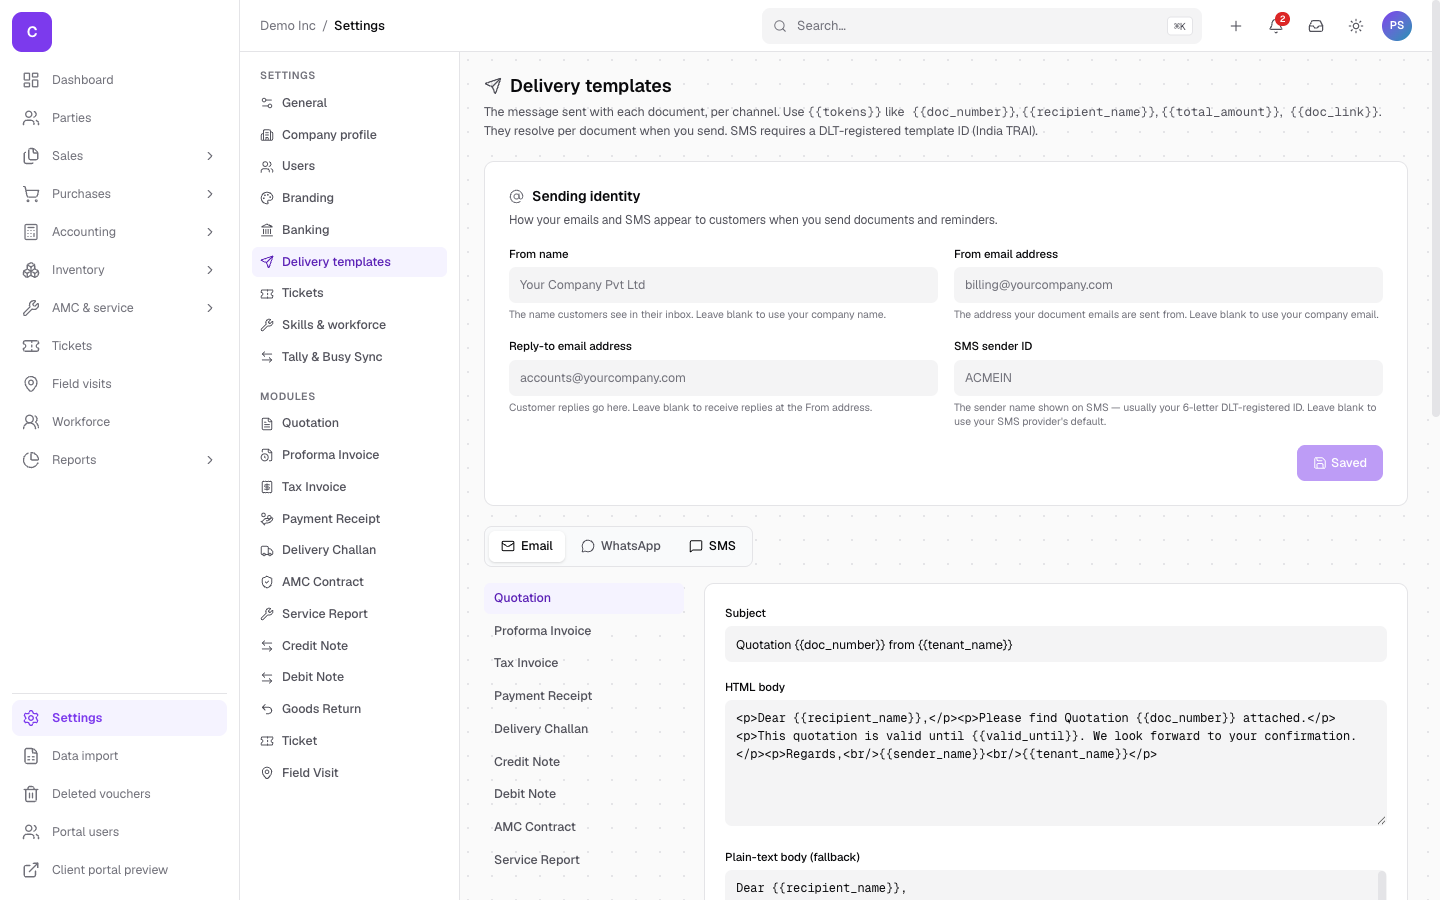Click the From email address field
Viewport: 1440px width, 900px height.
1168,285
